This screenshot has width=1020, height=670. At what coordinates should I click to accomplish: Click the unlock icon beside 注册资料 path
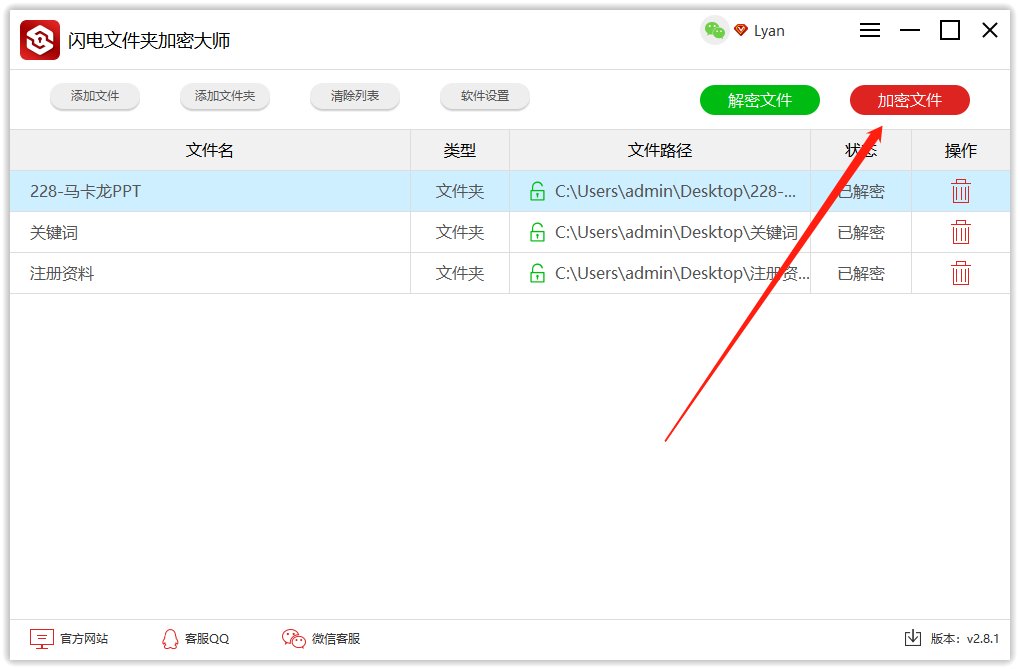click(x=537, y=273)
